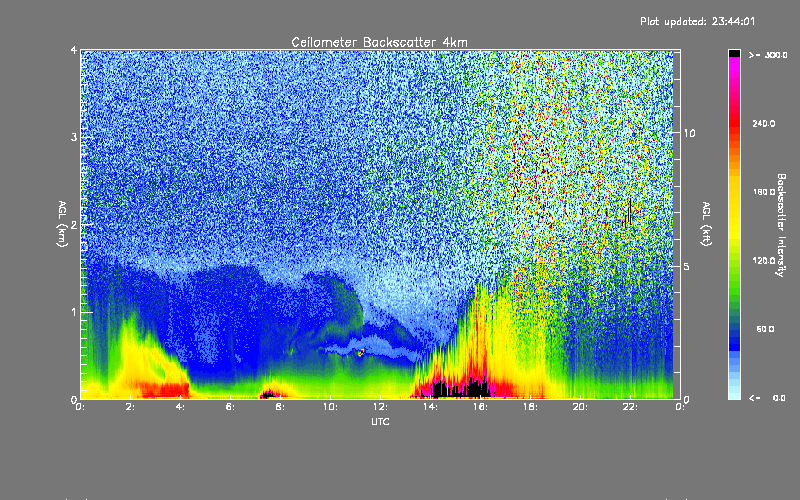Click the '4' tick on the km axis
The width and height of the screenshot is (800, 500).
point(74,51)
